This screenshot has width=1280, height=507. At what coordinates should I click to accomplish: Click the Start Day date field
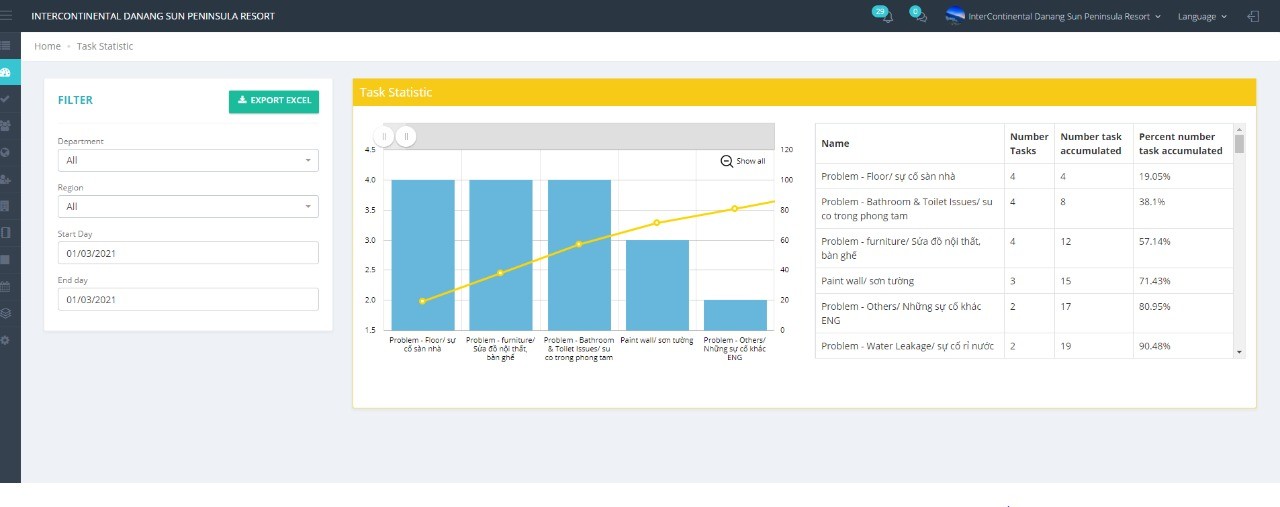click(x=188, y=253)
